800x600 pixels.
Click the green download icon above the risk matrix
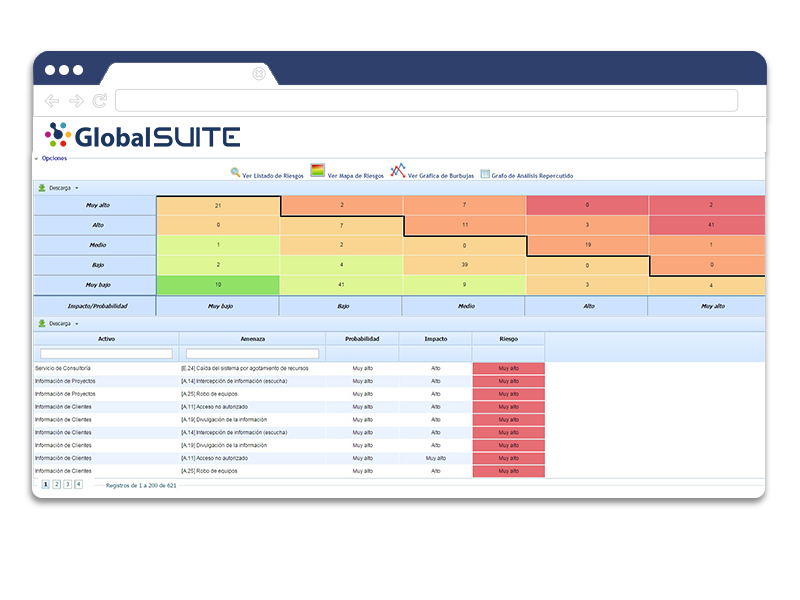[x=39, y=187]
